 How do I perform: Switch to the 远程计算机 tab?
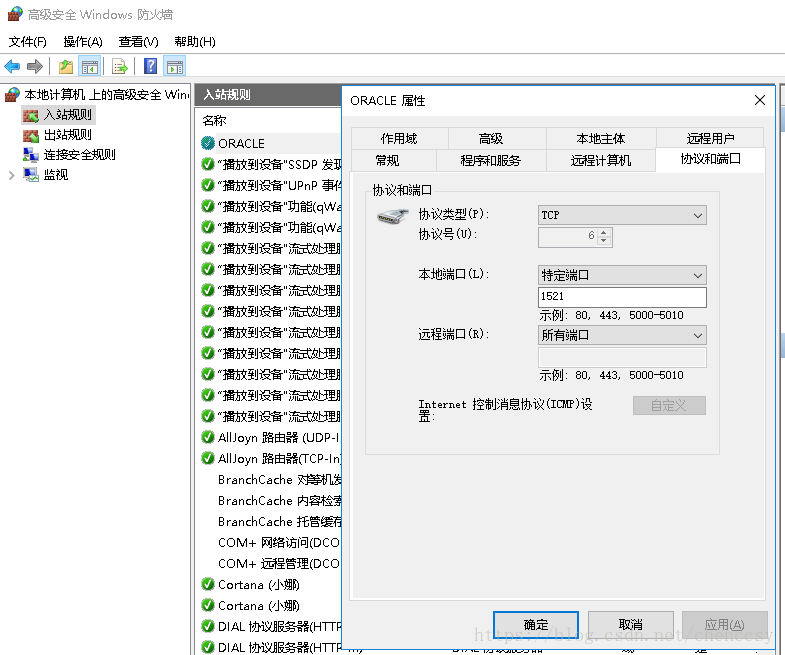(601, 160)
